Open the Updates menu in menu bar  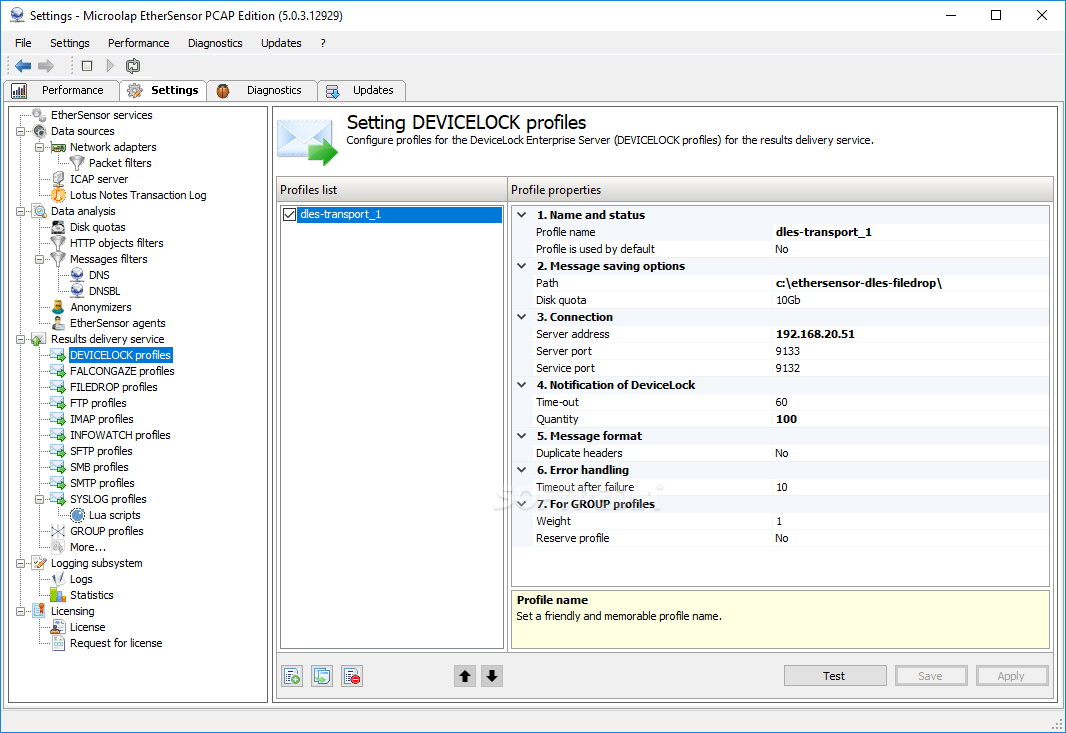click(x=281, y=43)
